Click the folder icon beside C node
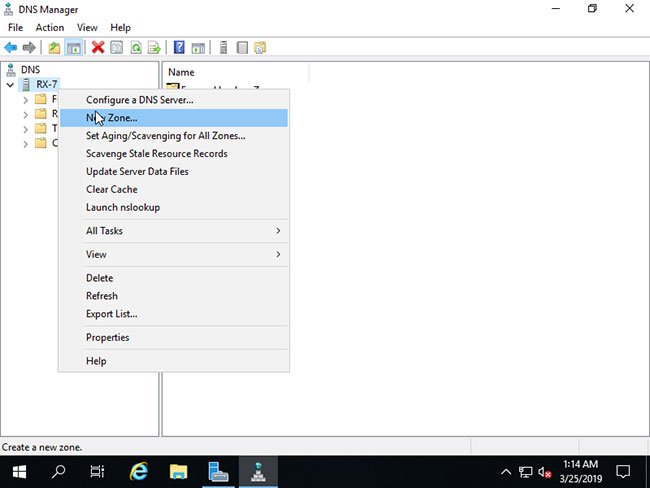The height and width of the screenshot is (488, 650). pos(41,143)
